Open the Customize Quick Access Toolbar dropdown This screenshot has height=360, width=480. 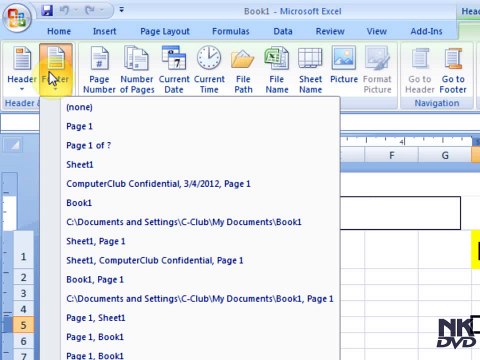point(122,10)
